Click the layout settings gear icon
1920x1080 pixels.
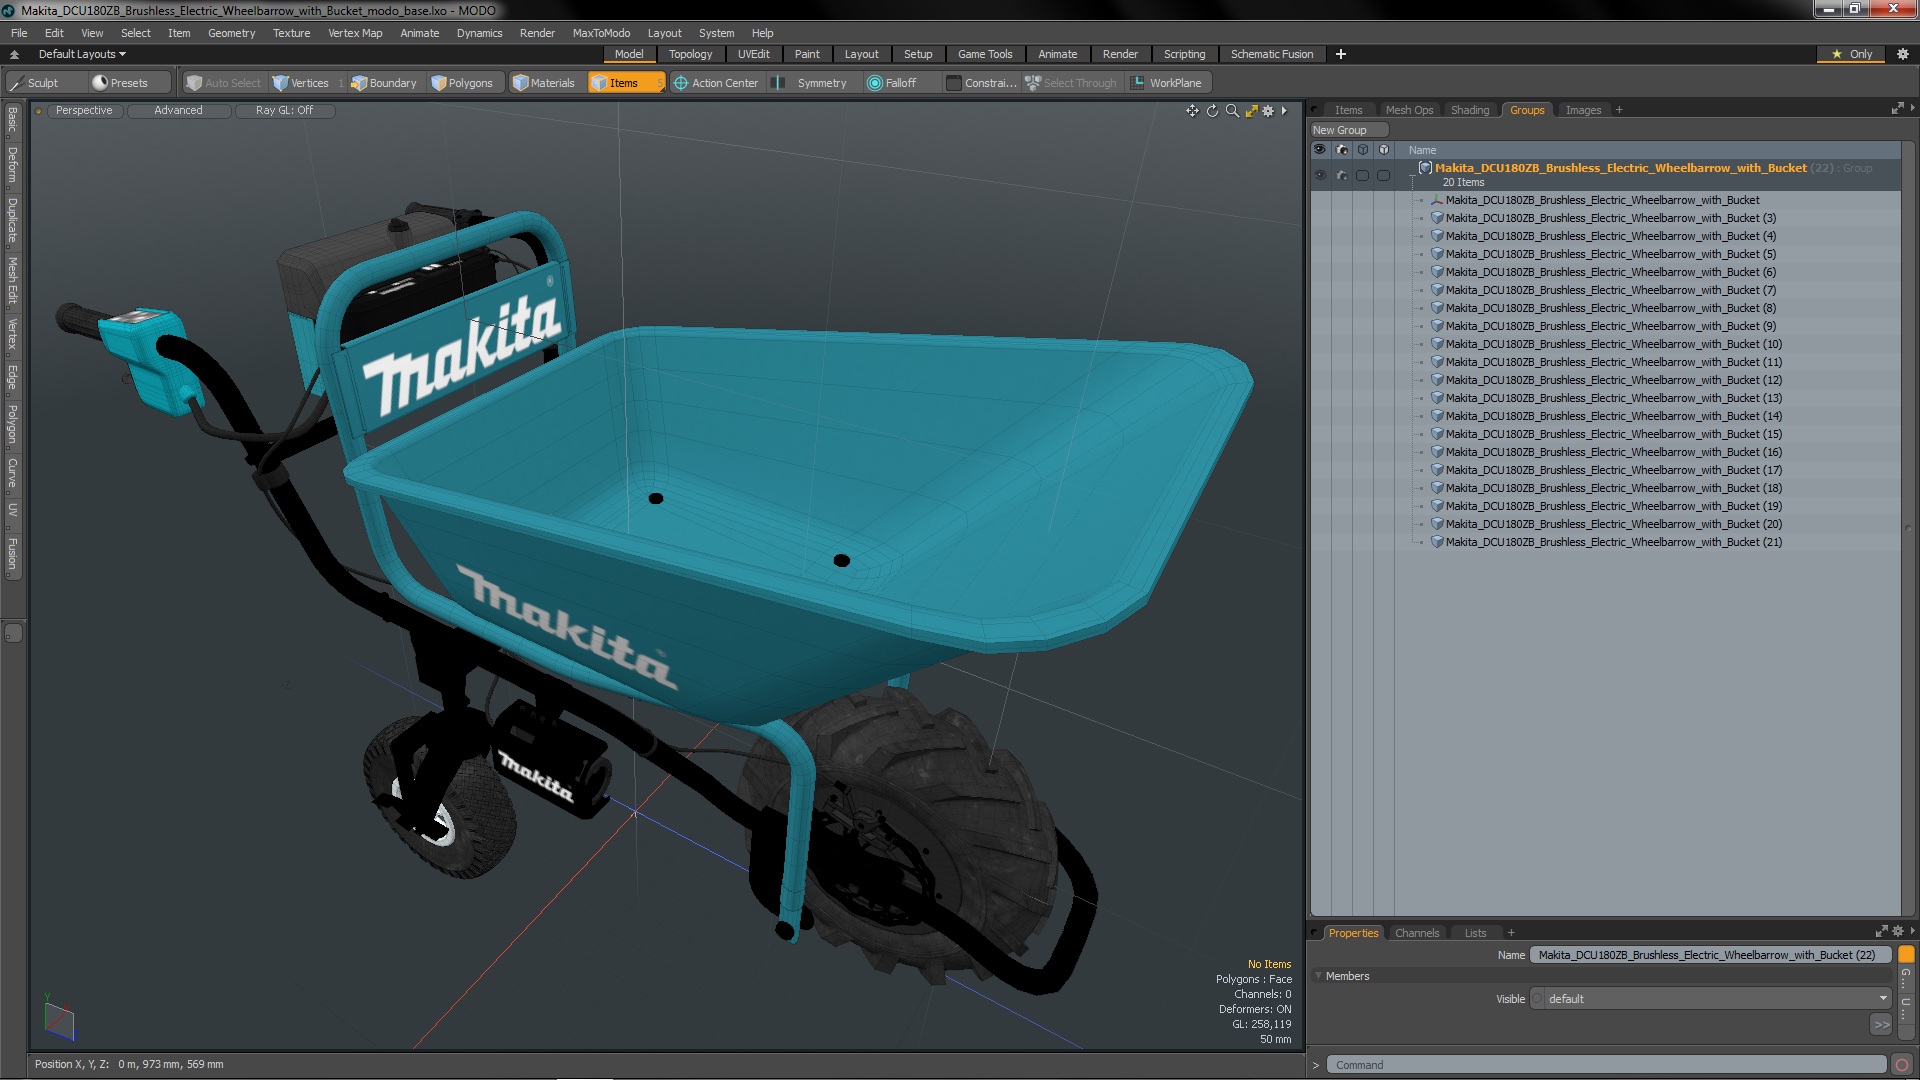pos(1903,54)
